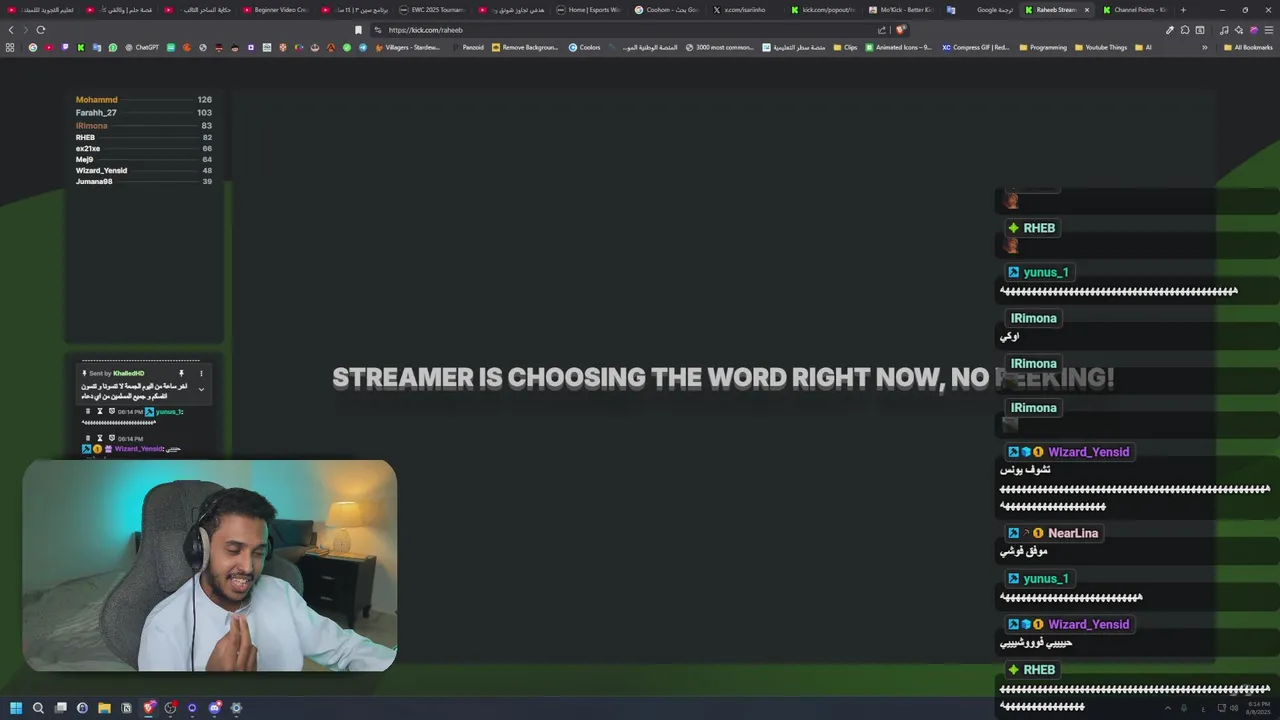Expand the Clips bookmark folder
Viewport: 1280px width, 720px height.
[x=844, y=47]
